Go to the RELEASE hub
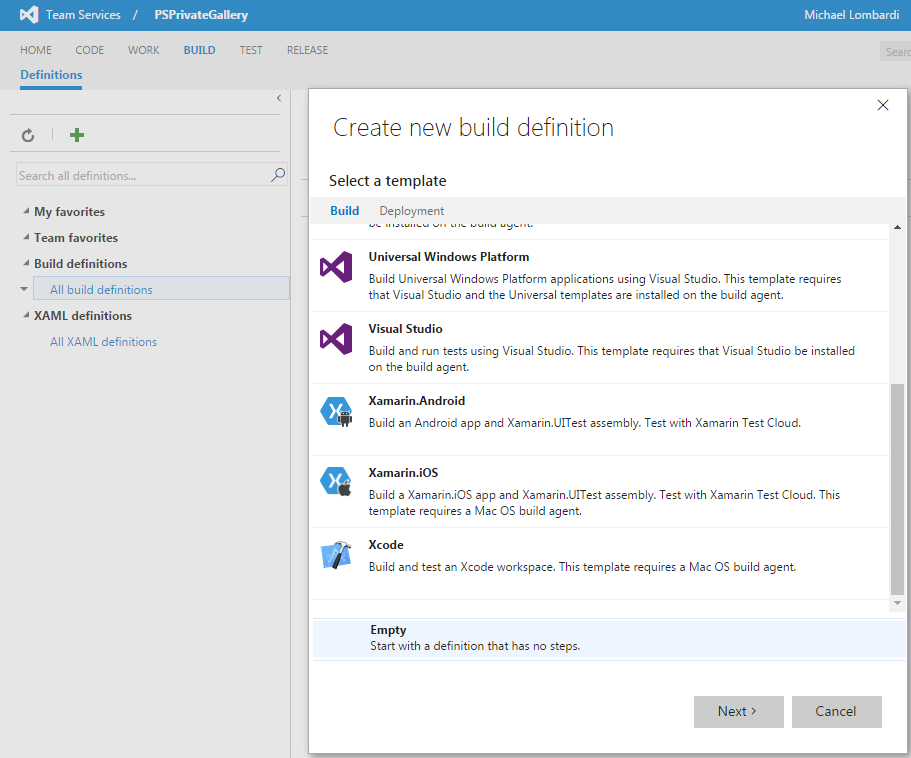 click(307, 51)
